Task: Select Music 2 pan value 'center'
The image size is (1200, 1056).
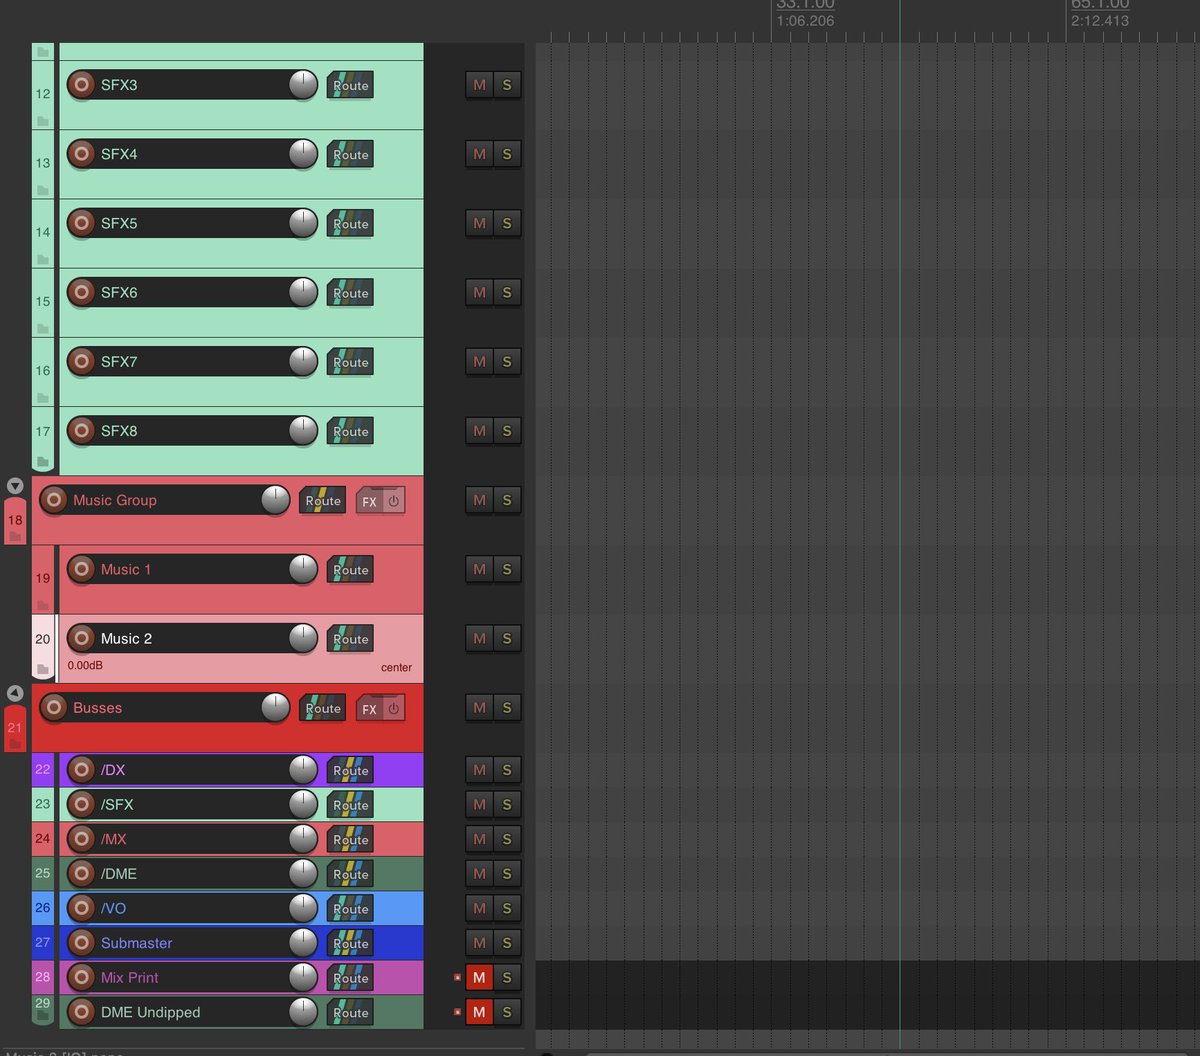Action: click(x=396, y=667)
